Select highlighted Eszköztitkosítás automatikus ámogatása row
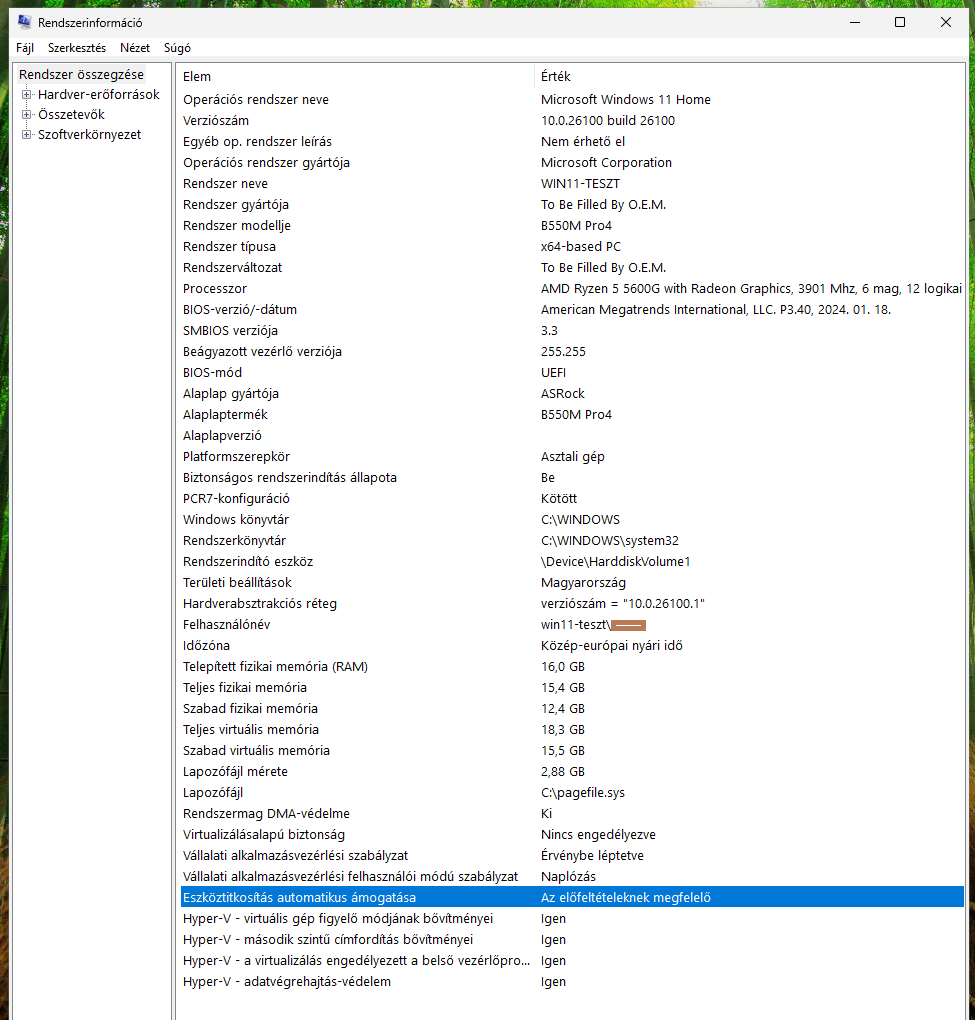The height and width of the screenshot is (1020, 975). [572, 898]
